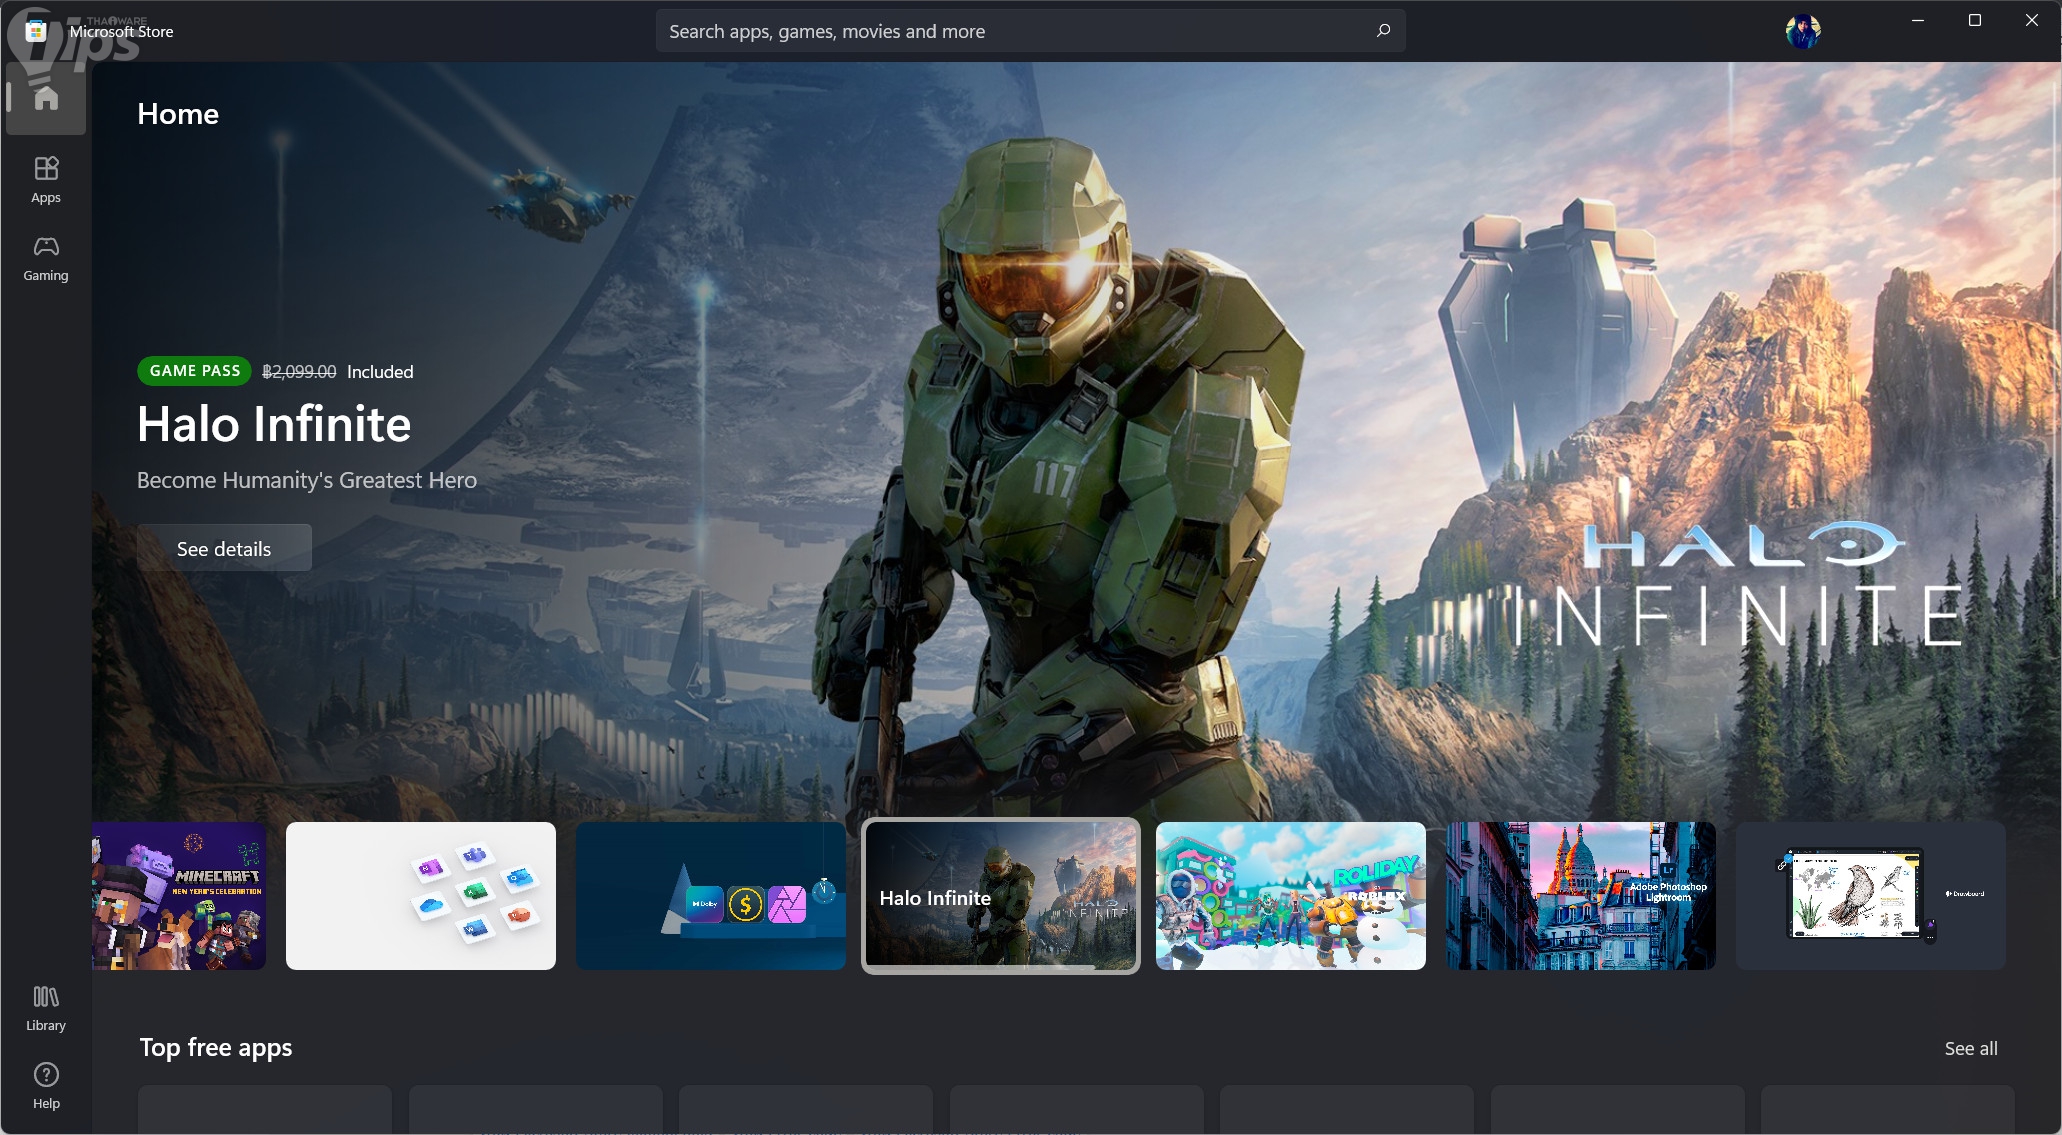
Task: Open the user profile avatar
Action: pyautogui.click(x=1802, y=31)
